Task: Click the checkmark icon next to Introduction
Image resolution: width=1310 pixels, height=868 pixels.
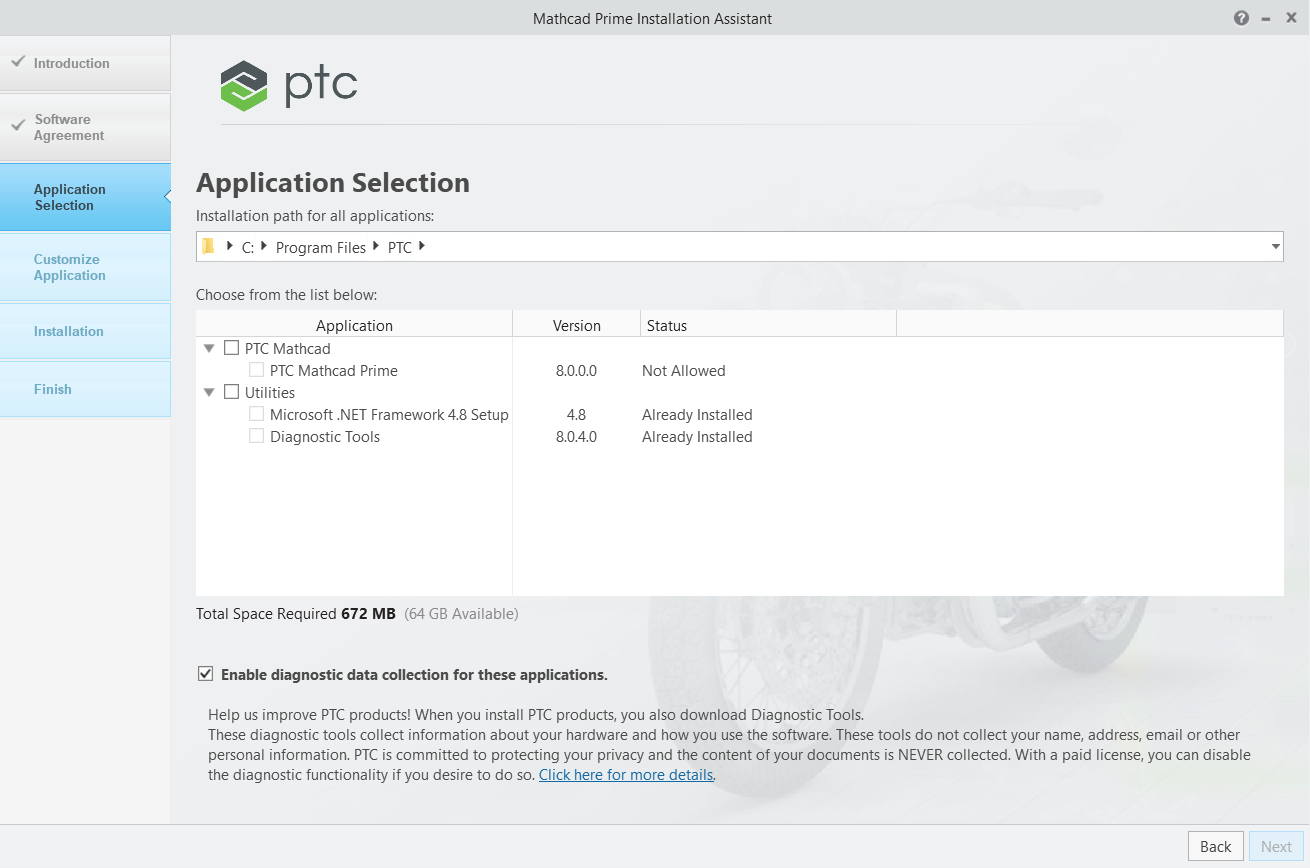Action: point(17,60)
